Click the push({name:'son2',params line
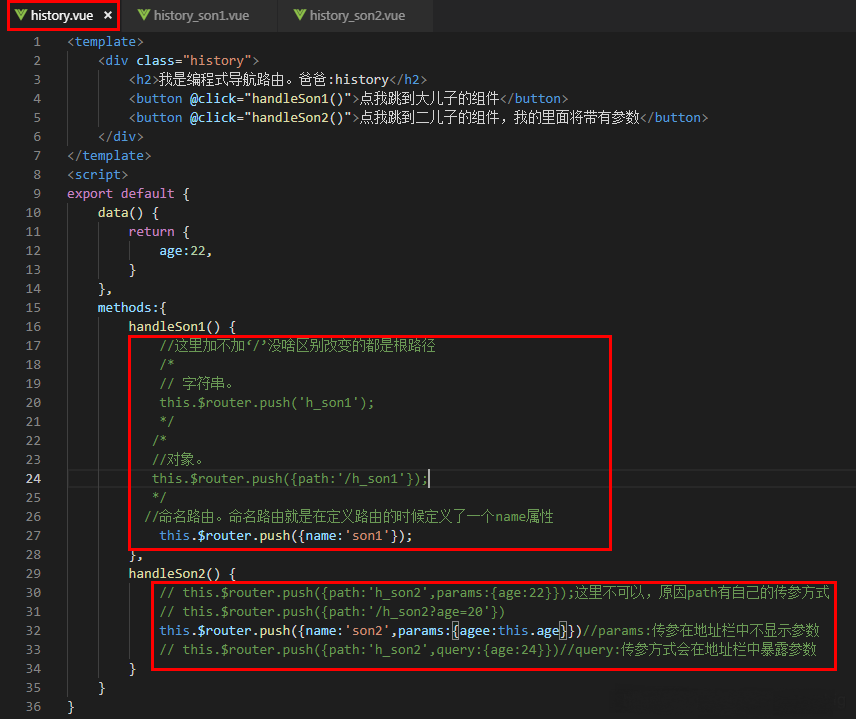 (x=489, y=631)
